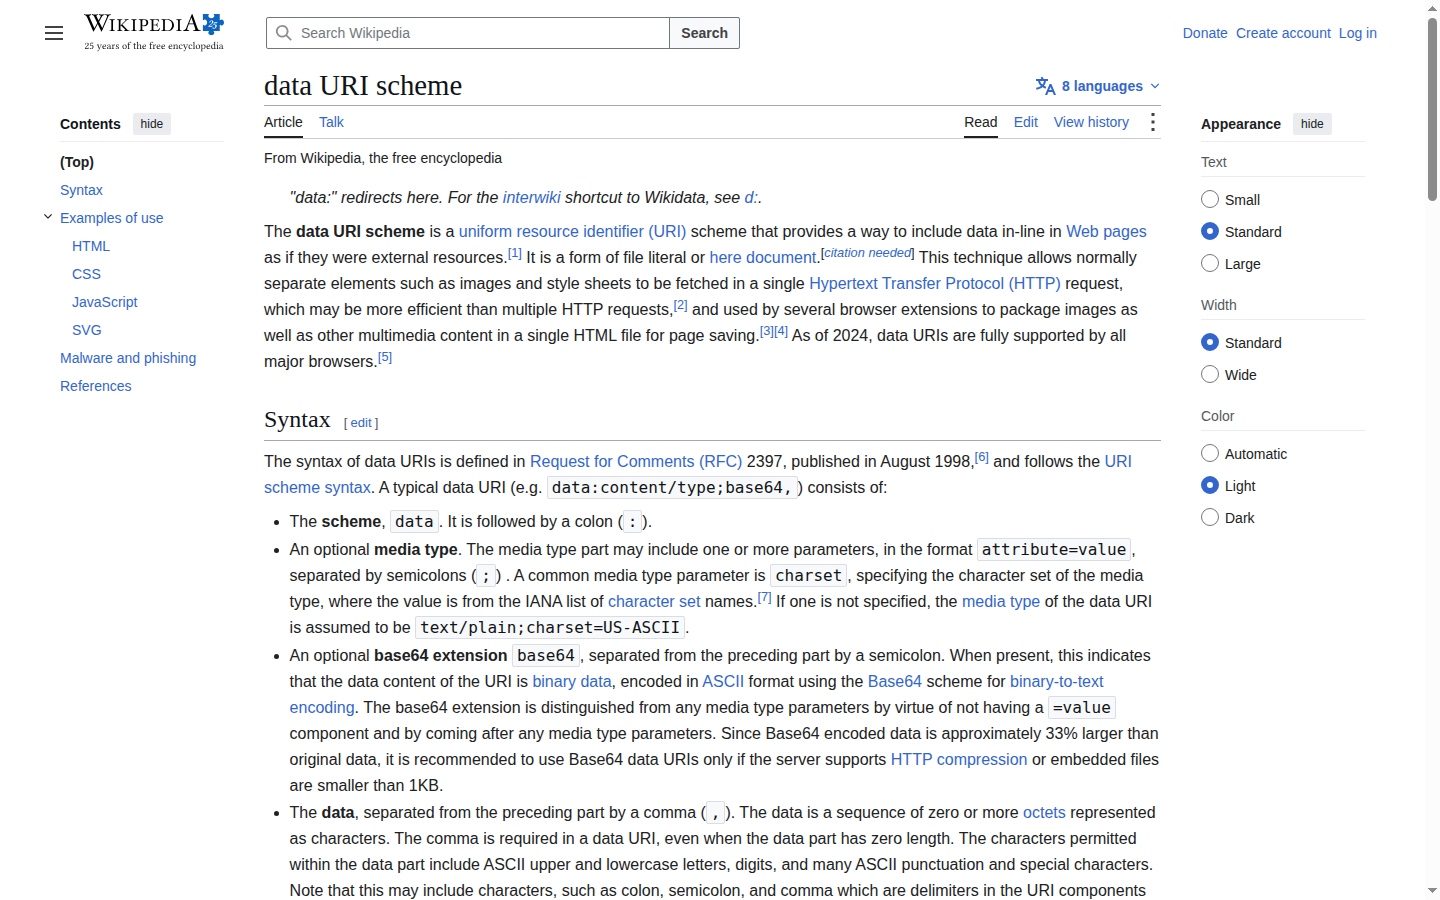The image size is (1440, 900).
Task: Click the search magnifier icon
Action: [284, 33]
